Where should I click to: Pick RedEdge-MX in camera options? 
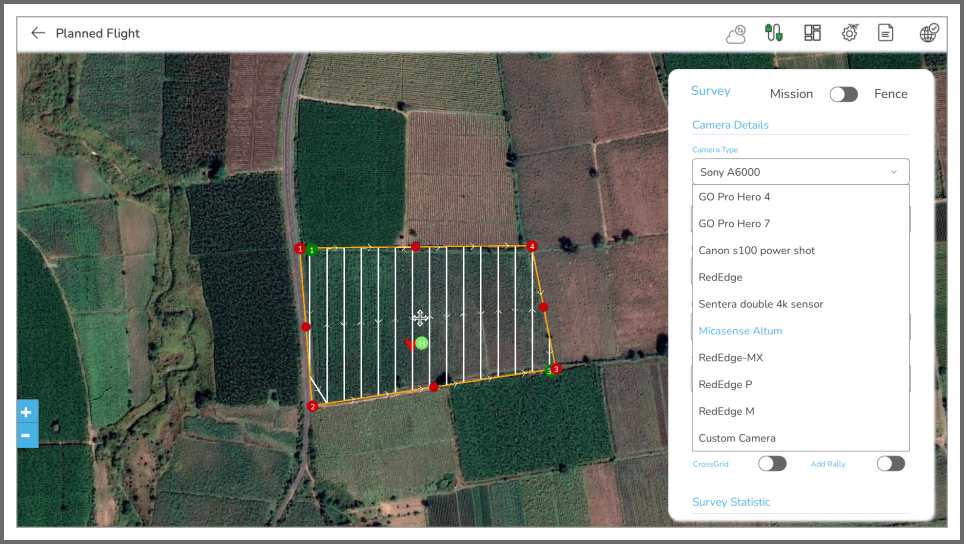tap(731, 358)
